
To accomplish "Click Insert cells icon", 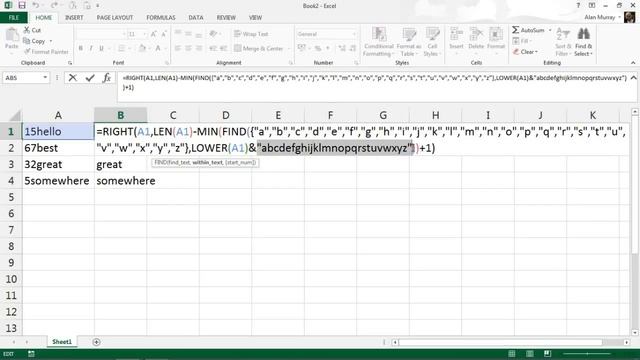I will [x=456, y=34].
